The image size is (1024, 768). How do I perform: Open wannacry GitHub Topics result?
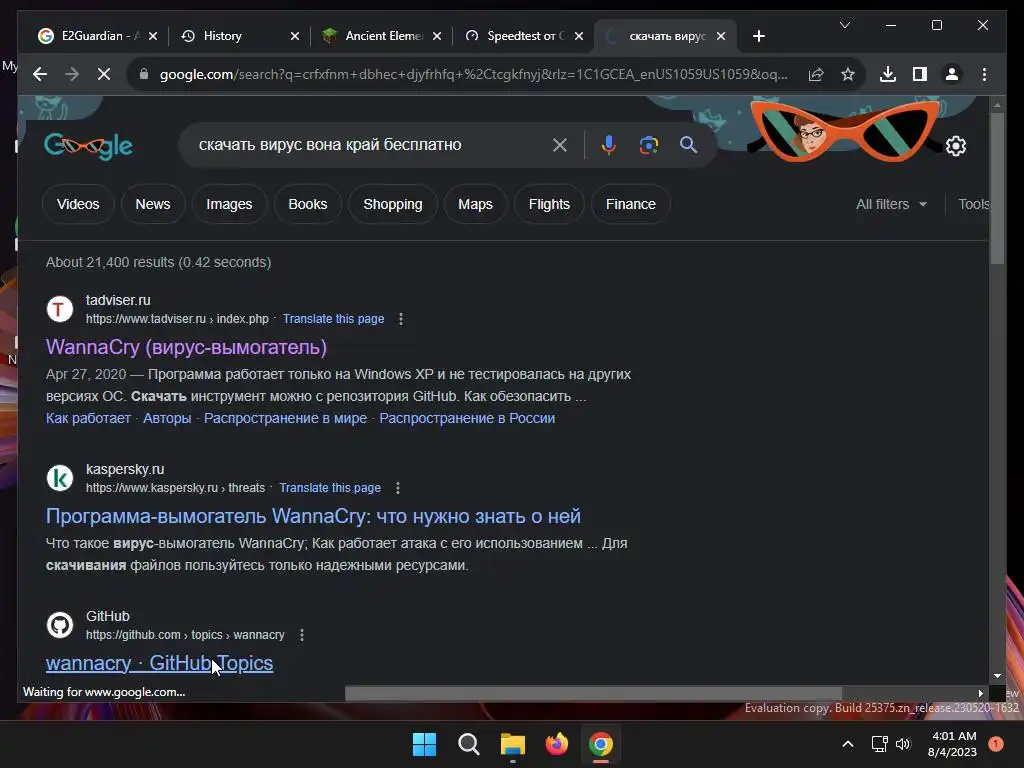tap(159, 663)
